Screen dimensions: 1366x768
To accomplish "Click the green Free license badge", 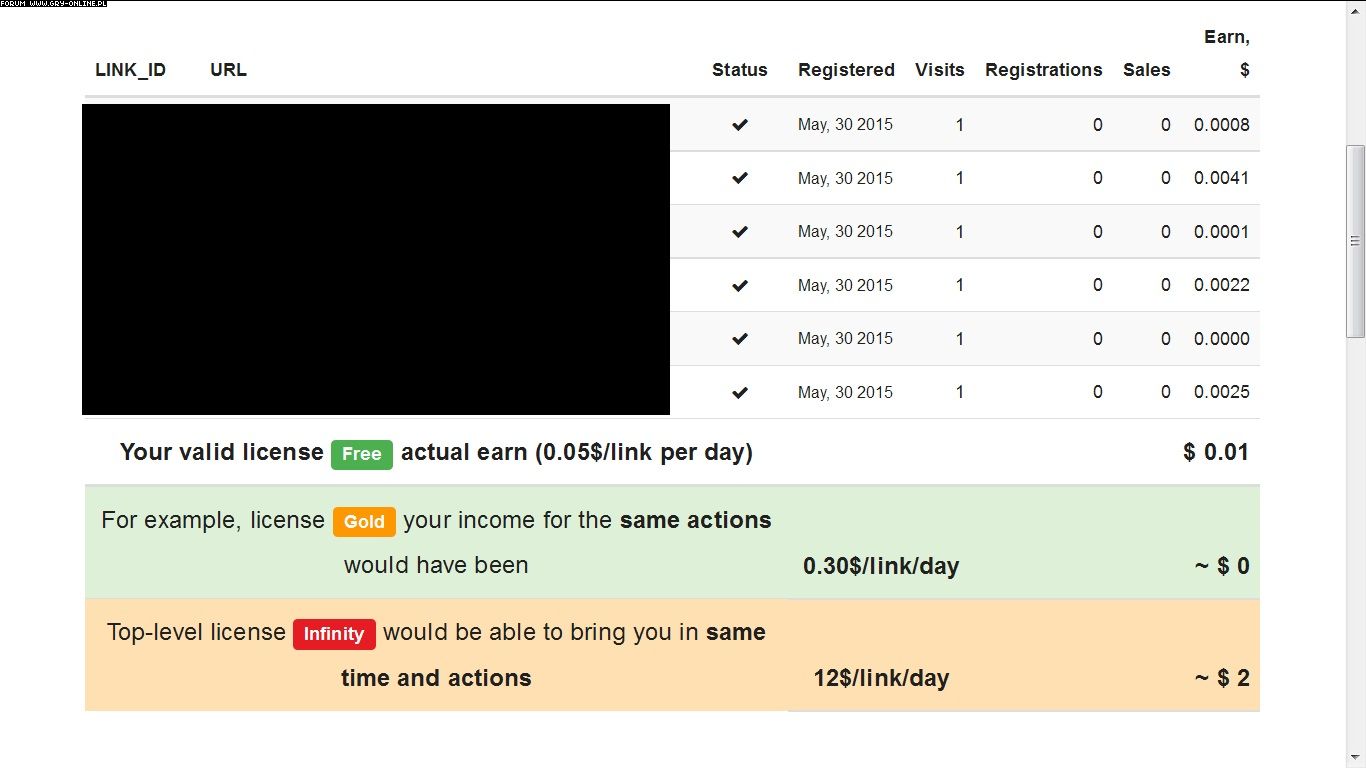I will click(362, 454).
